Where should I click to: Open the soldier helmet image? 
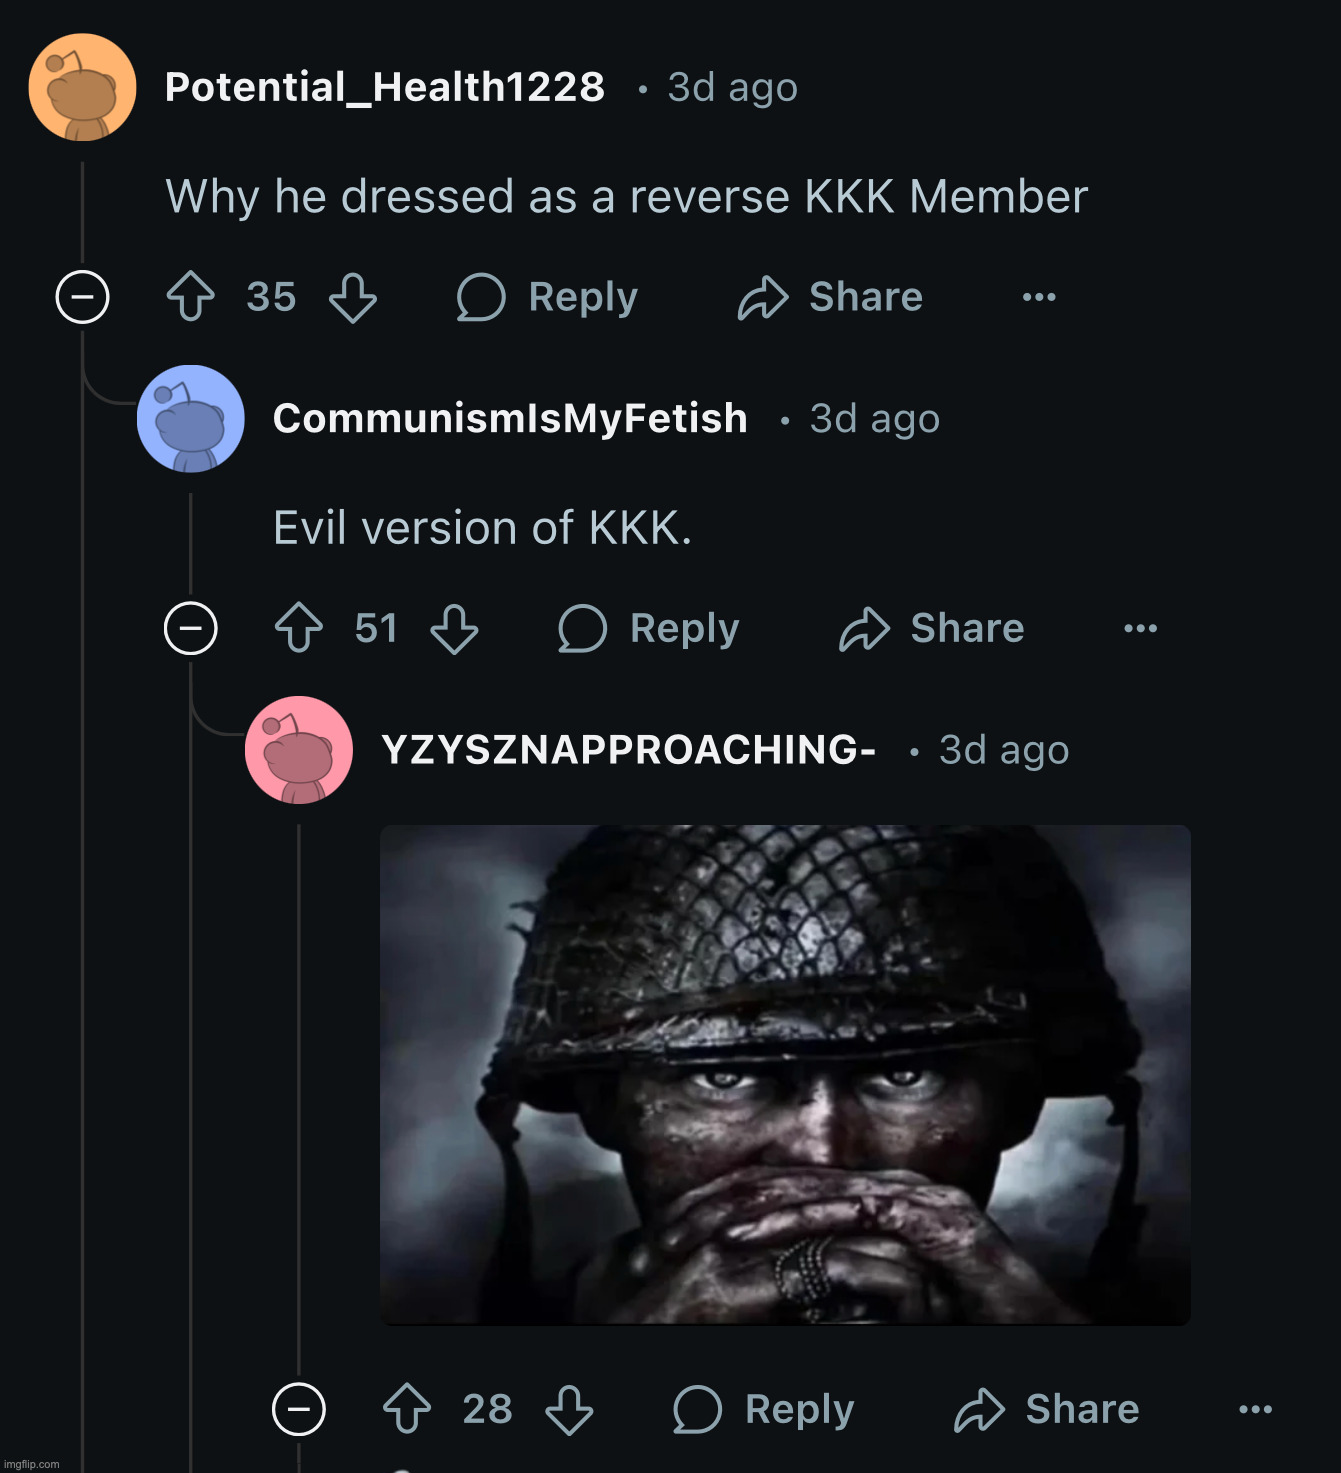point(785,1075)
